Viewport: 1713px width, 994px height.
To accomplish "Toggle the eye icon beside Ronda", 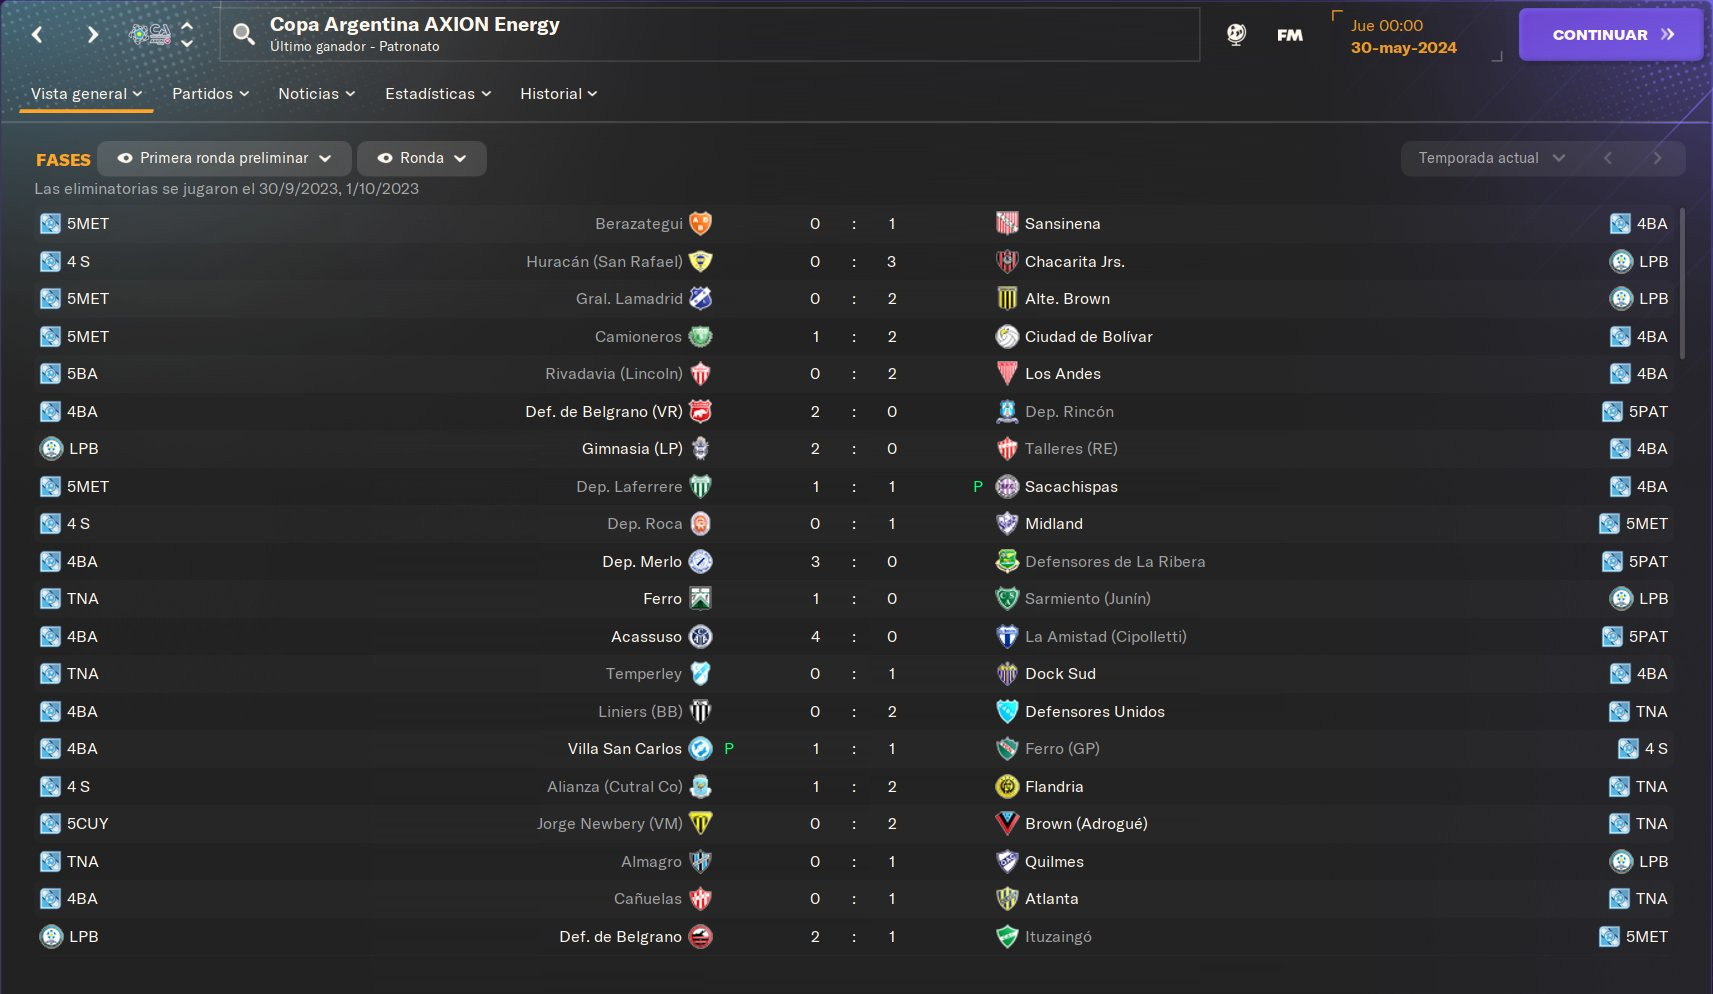I will [384, 158].
